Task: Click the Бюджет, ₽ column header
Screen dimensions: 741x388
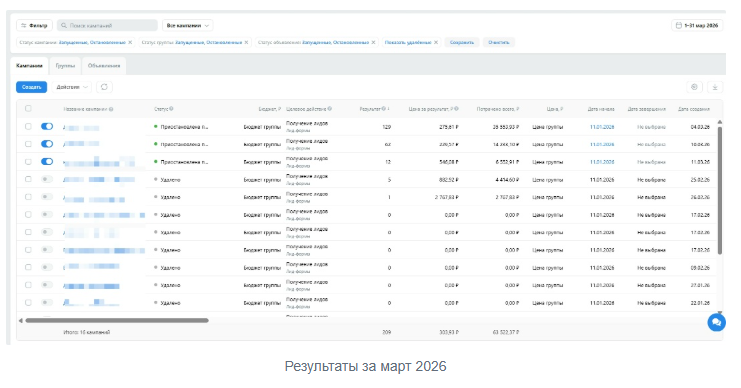Action: 269,109
